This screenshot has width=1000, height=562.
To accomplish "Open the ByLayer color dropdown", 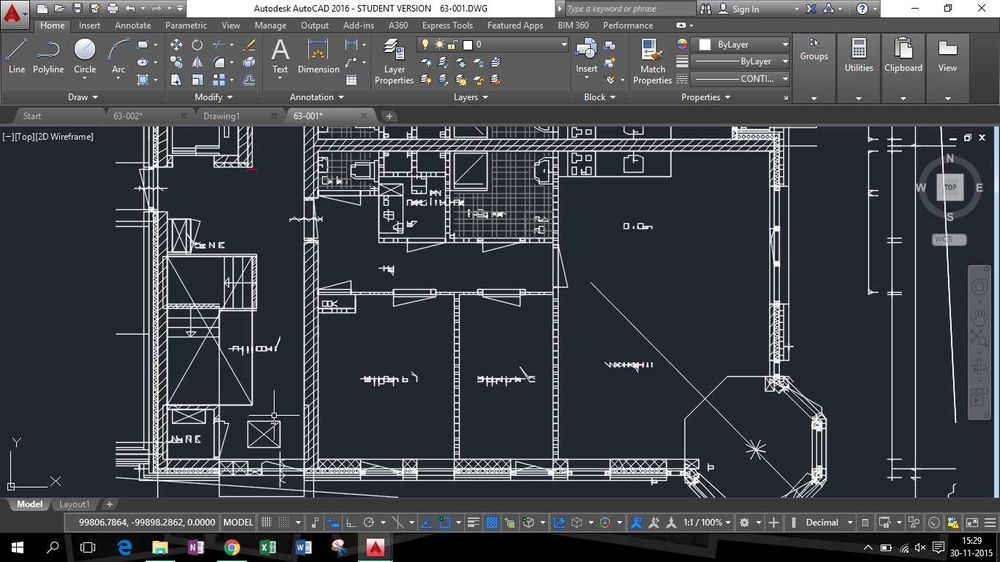I will (742, 45).
